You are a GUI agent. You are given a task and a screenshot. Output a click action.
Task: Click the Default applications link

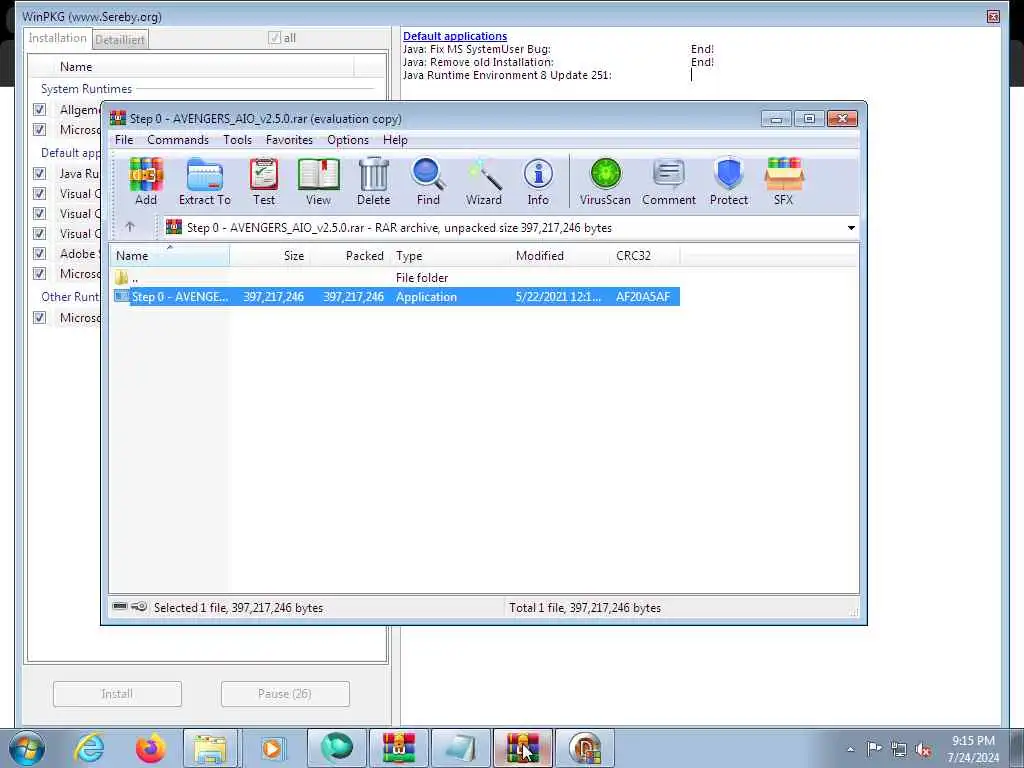click(x=455, y=36)
